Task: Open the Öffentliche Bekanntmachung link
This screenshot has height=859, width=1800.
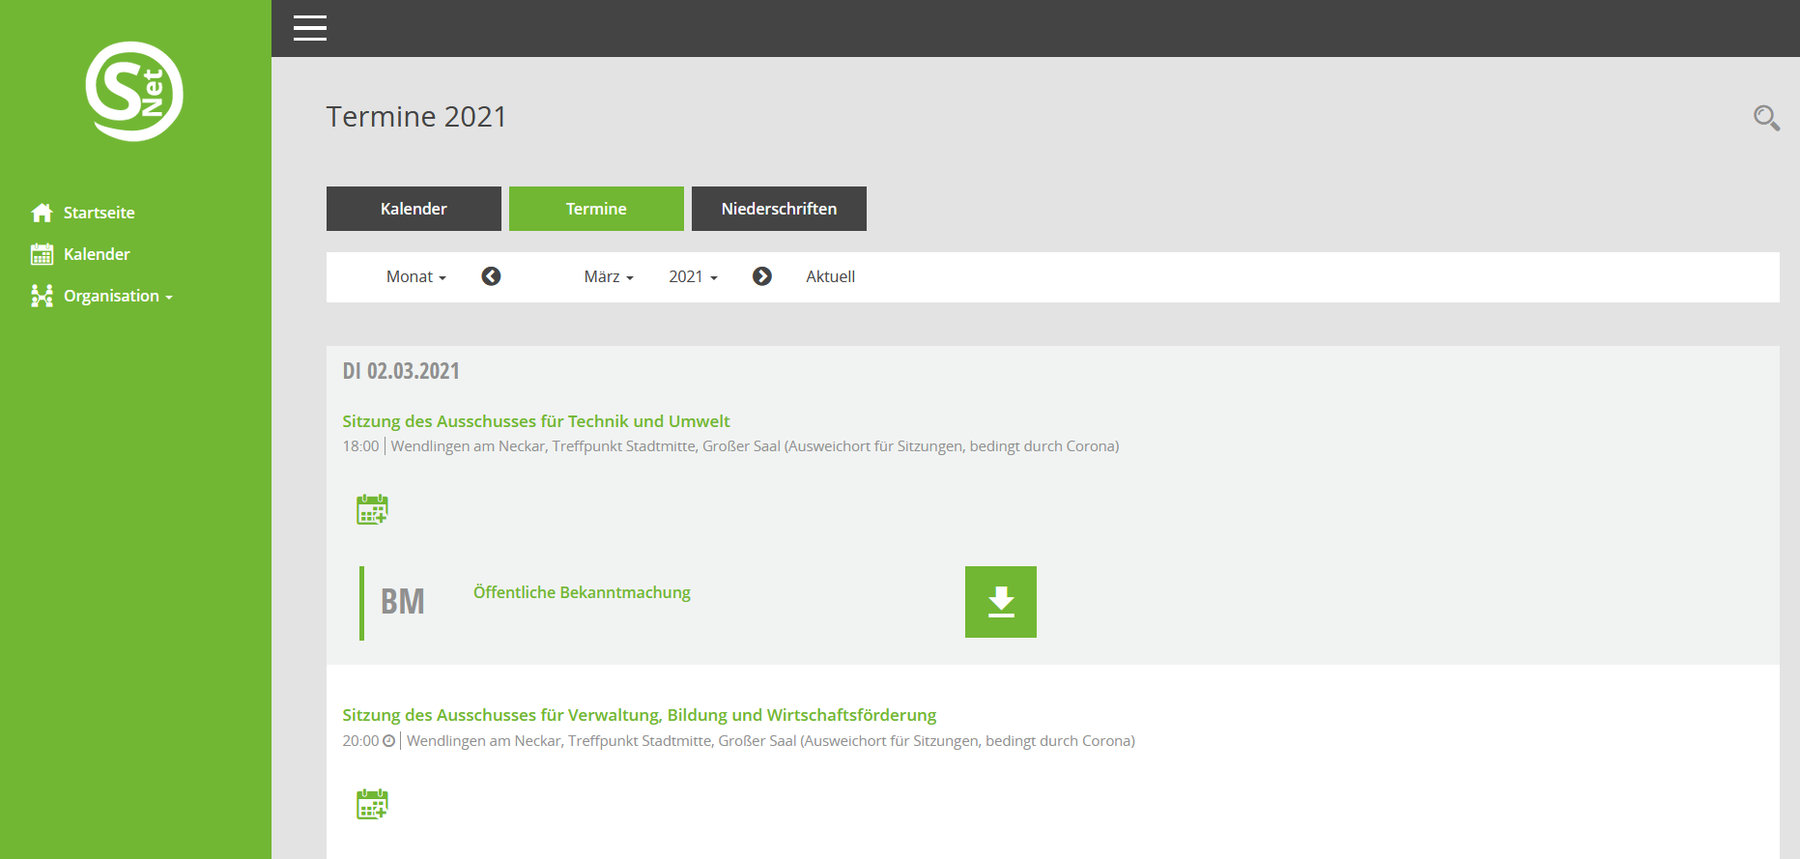Action: tap(582, 592)
